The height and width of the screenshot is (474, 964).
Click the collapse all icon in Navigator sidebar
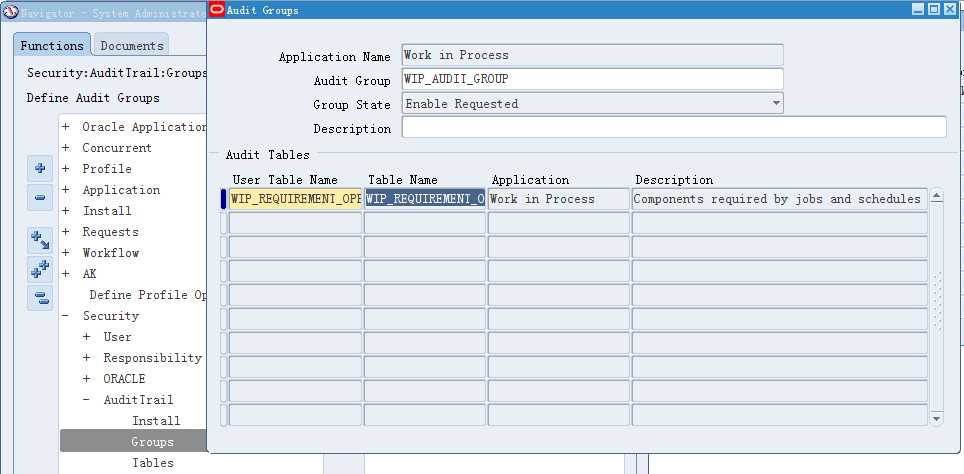(40, 298)
